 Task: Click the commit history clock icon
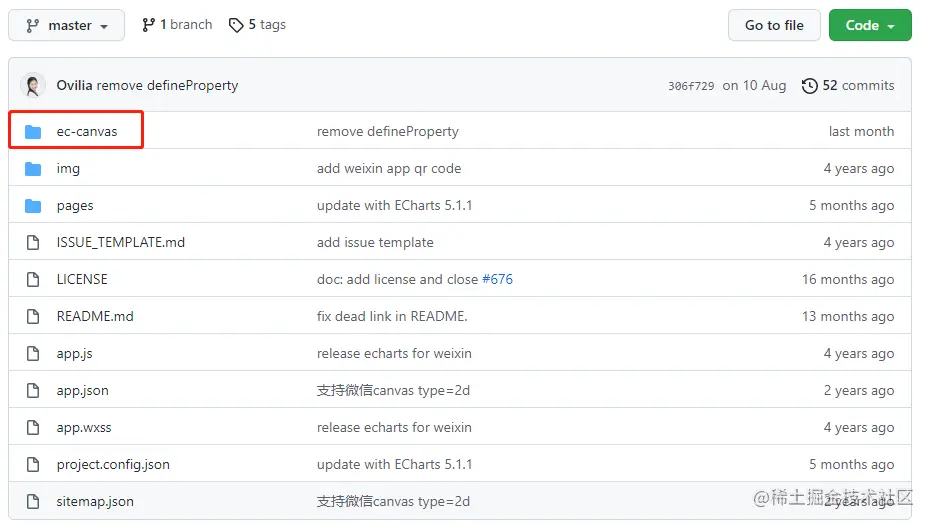(809, 86)
